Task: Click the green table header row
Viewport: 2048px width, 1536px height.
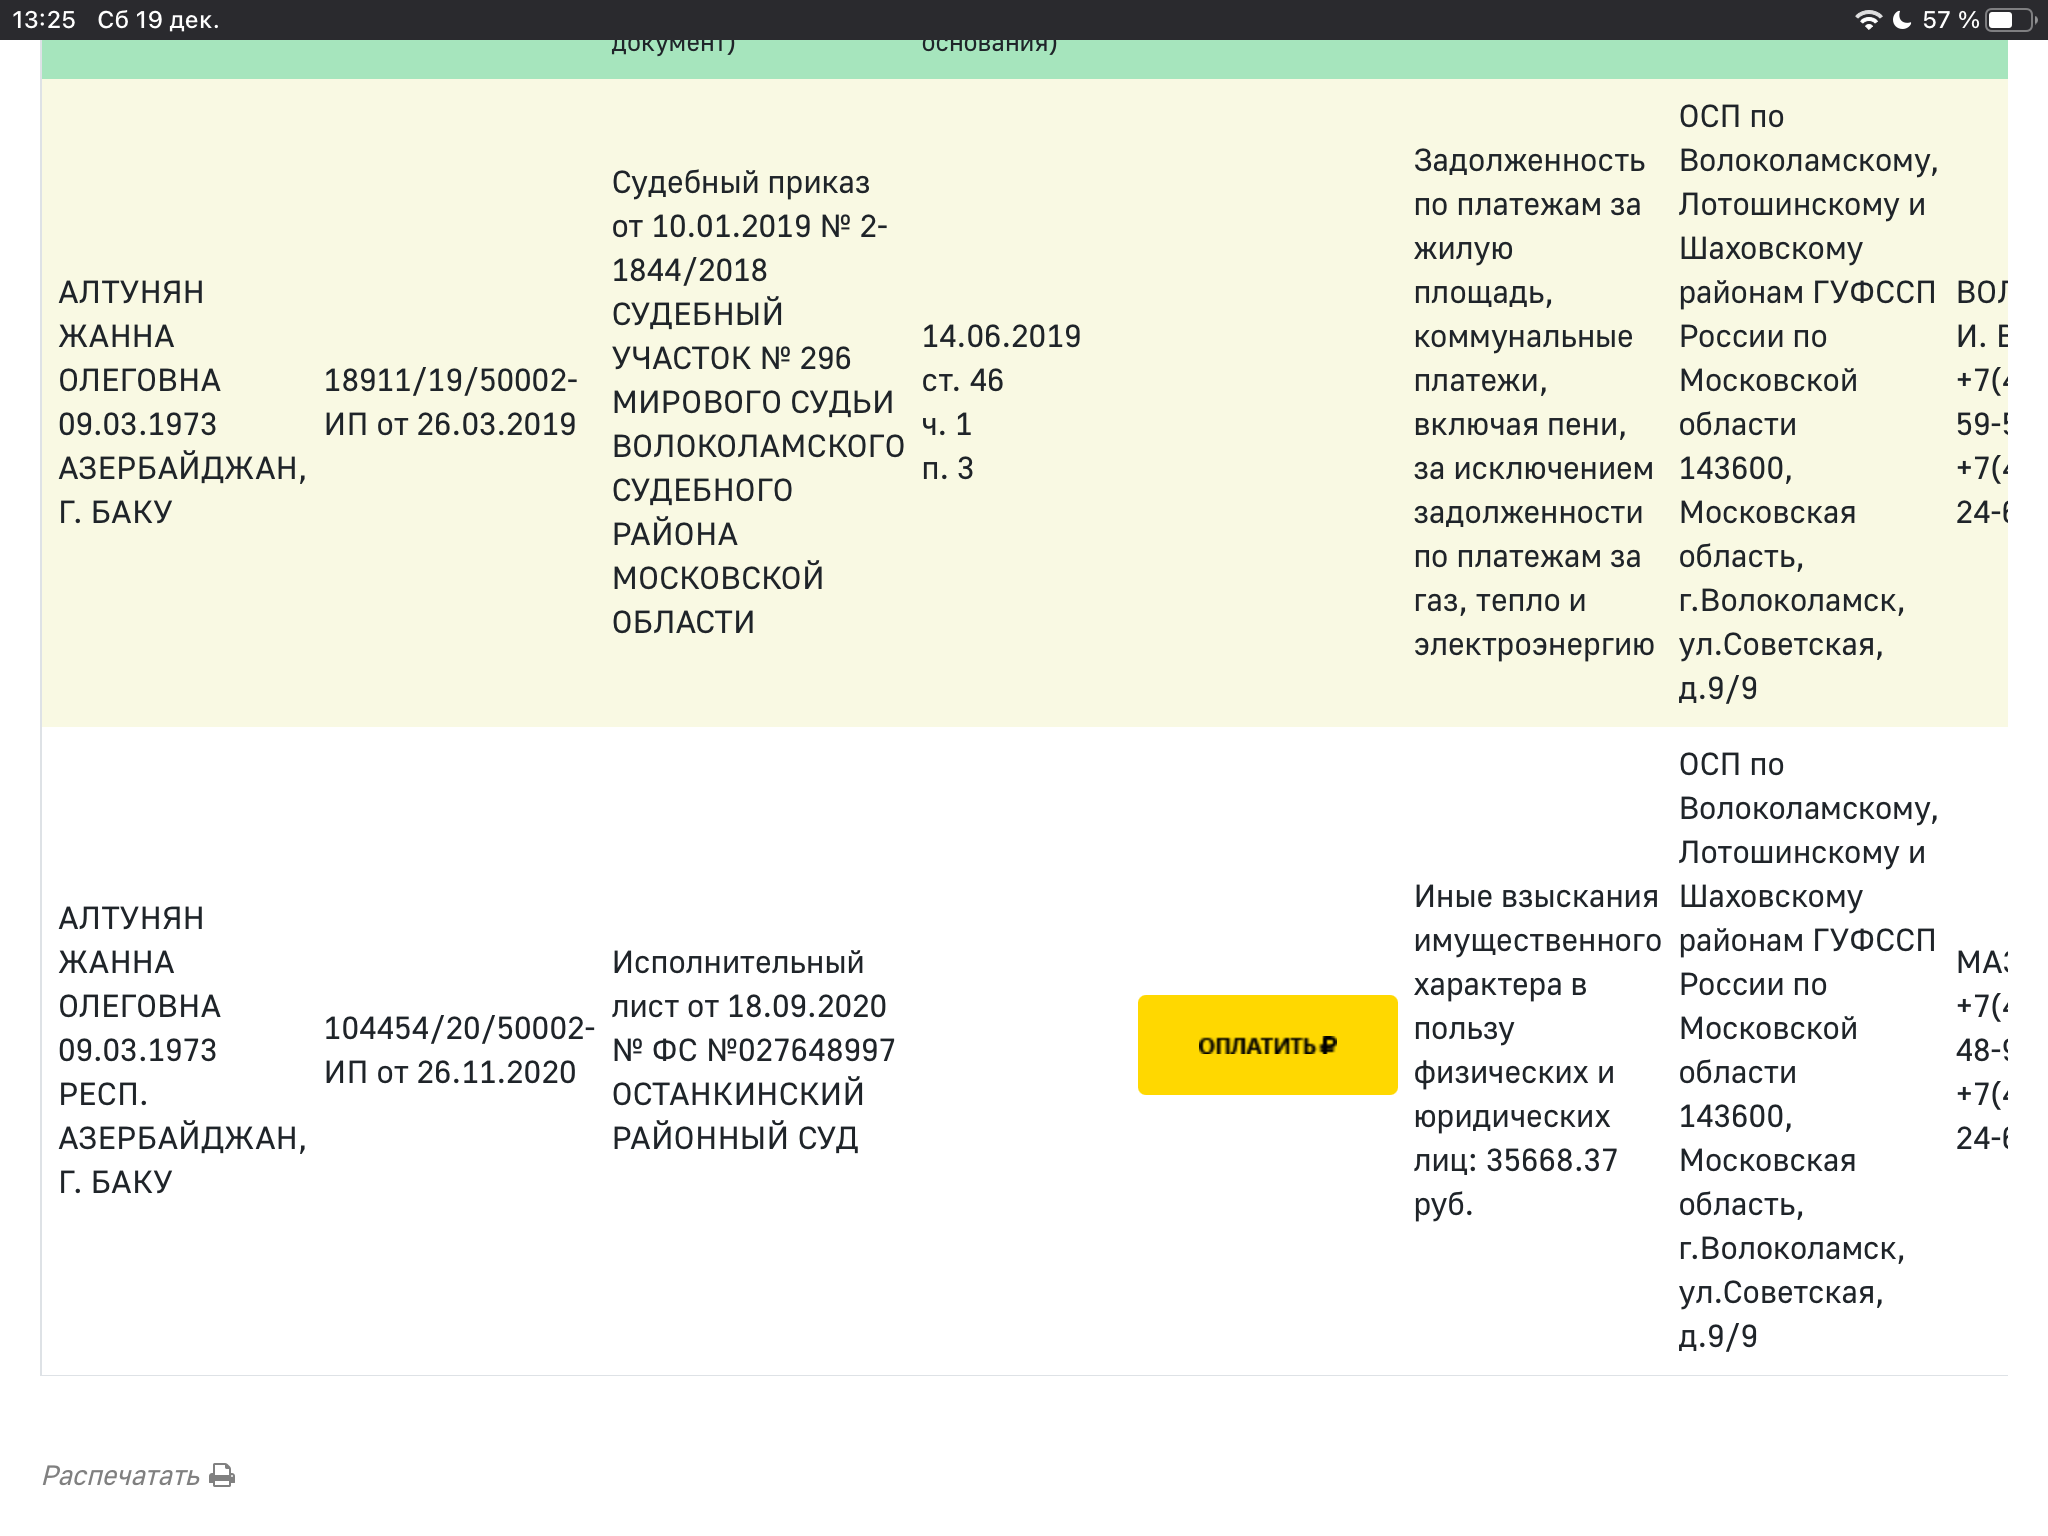Action: [x=1024, y=58]
